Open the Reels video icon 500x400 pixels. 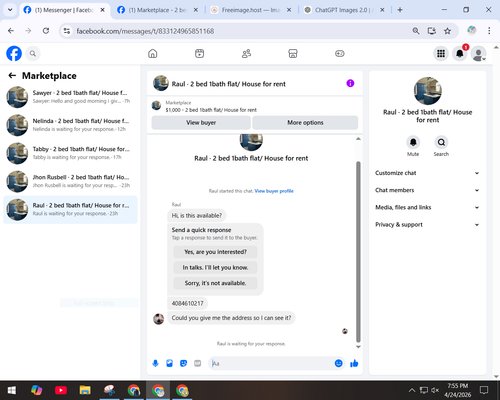tap(199, 53)
